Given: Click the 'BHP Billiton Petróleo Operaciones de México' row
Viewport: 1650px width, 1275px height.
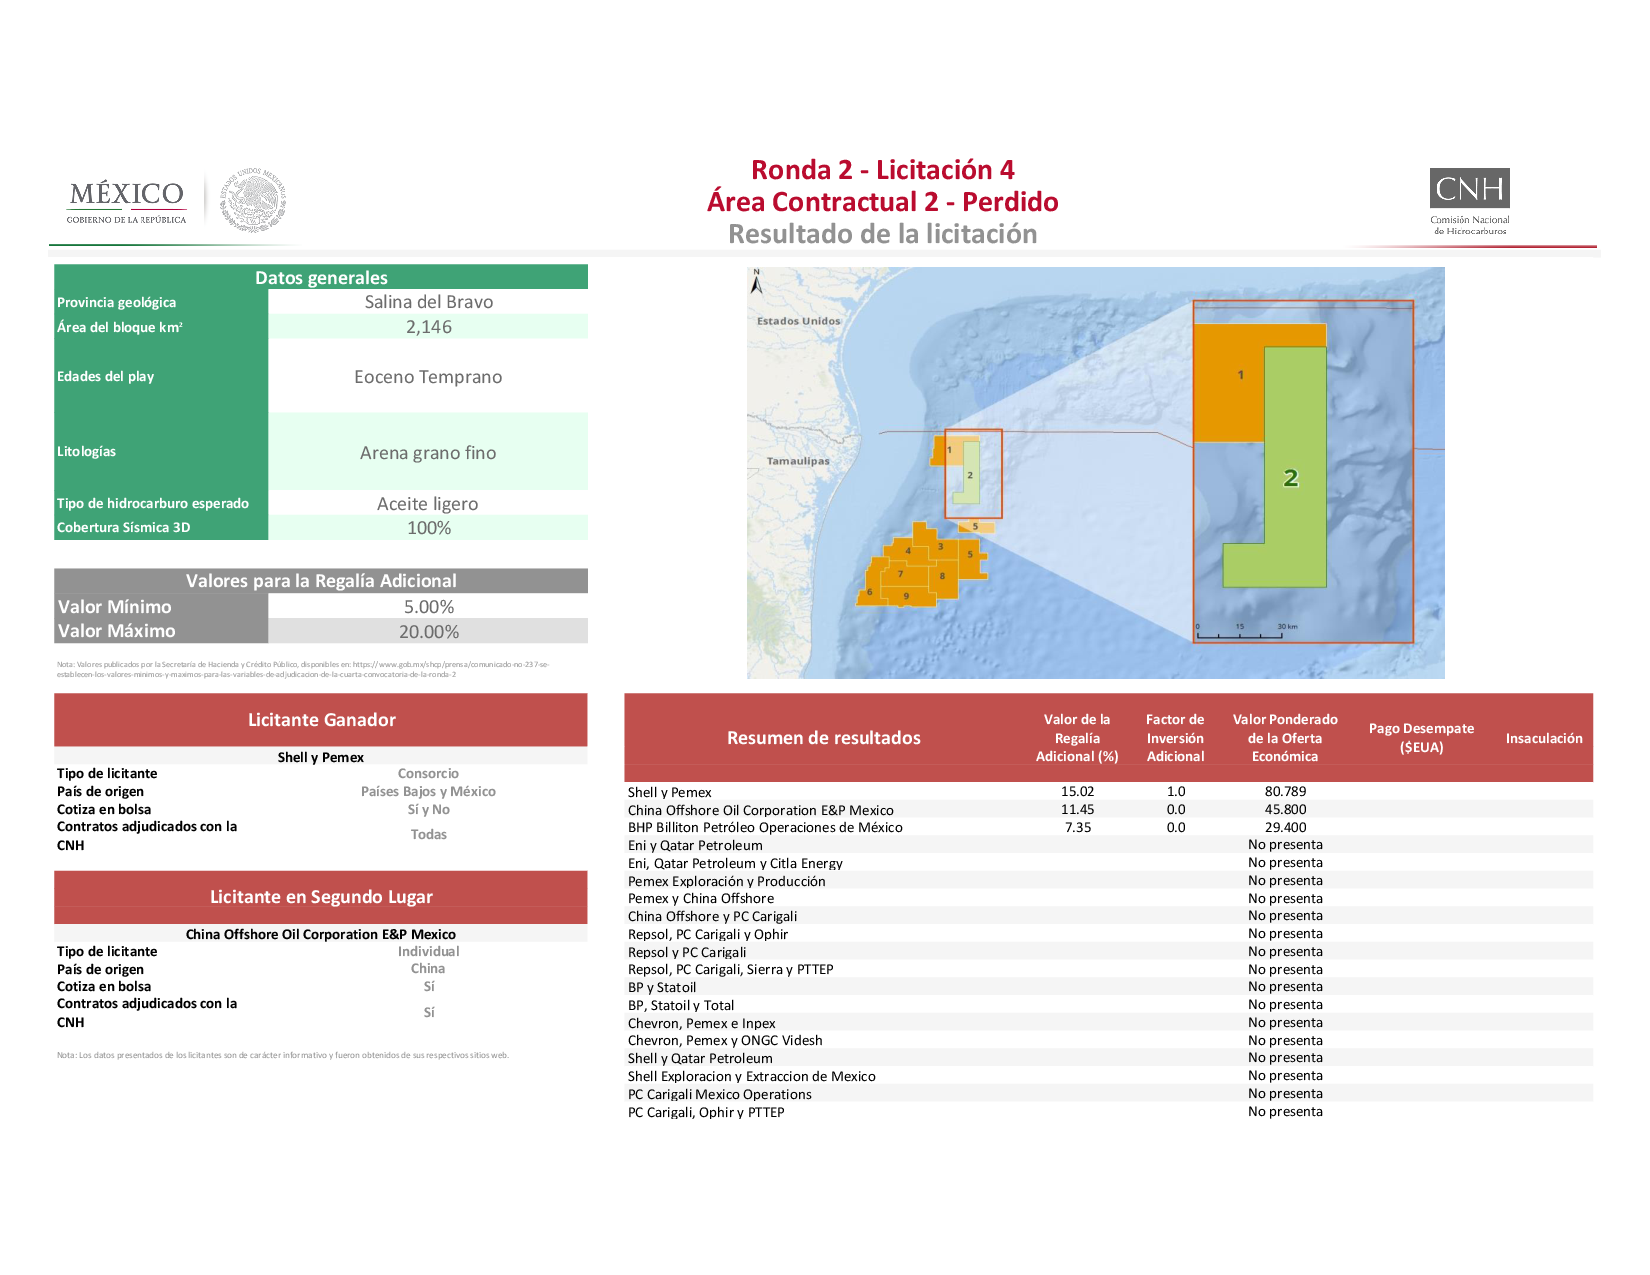Looking at the screenshot, I should coord(1108,828).
